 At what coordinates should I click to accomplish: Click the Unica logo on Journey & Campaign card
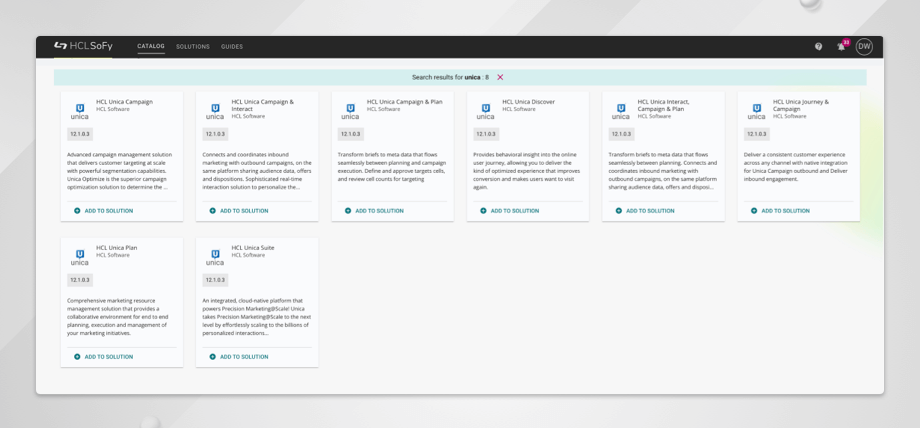756,112
